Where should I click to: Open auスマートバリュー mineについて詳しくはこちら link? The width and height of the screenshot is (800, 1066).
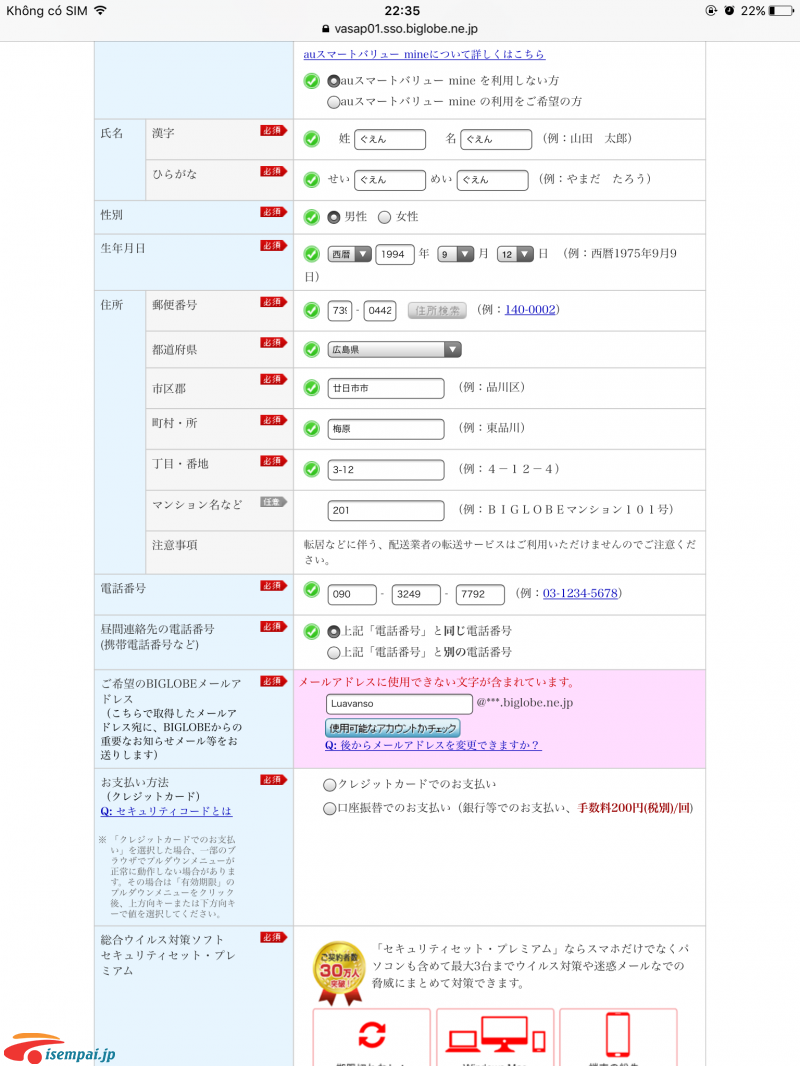click(424, 54)
